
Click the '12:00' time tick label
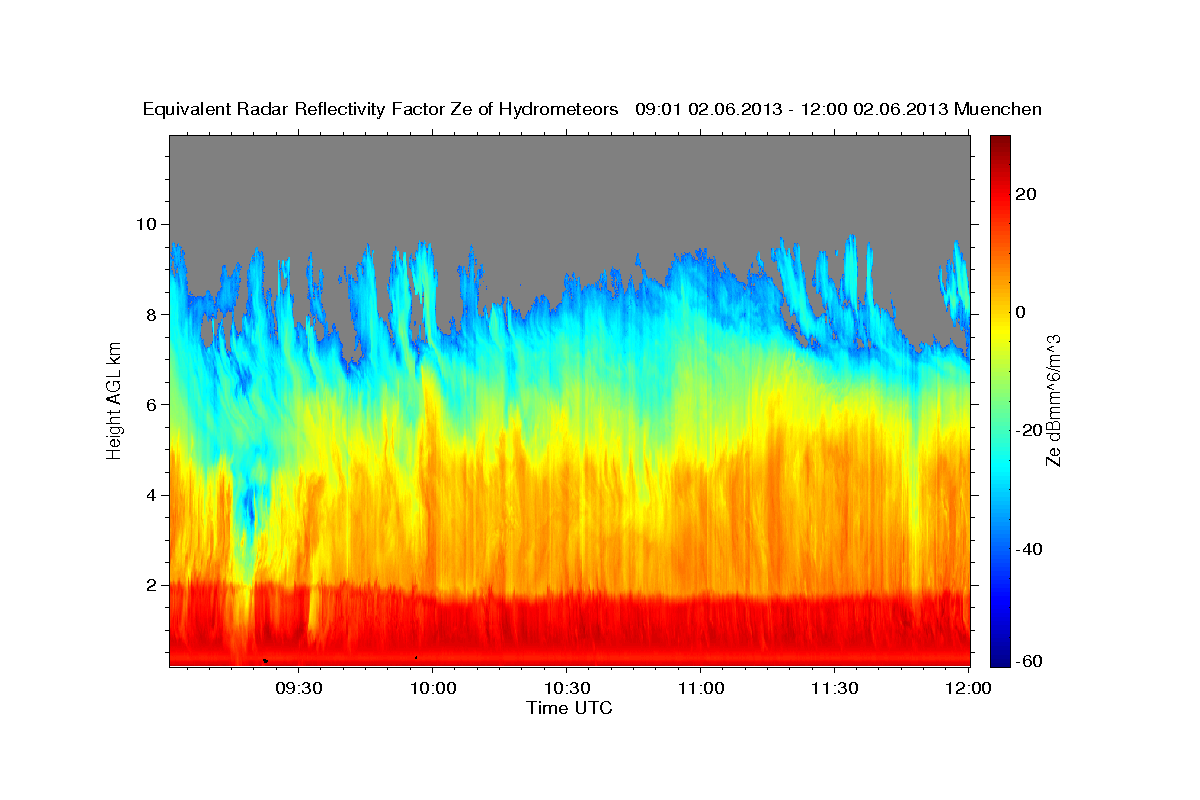click(968, 689)
